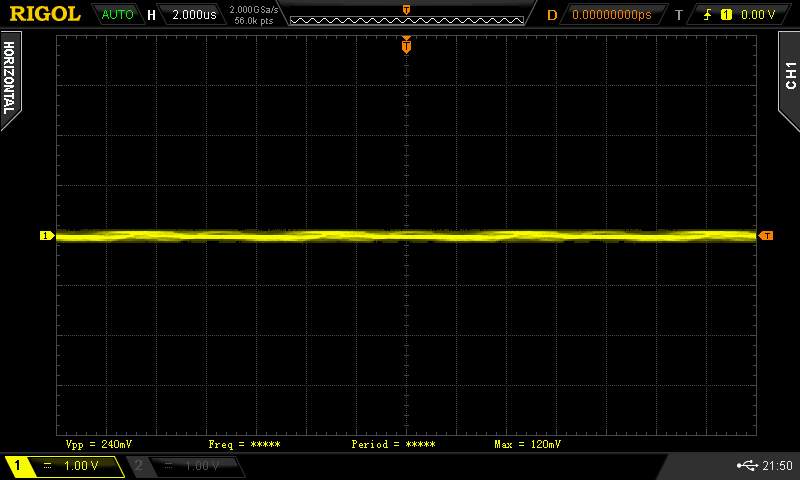
Task: Expand the sample rate and memory depth readout
Action: (x=253, y=15)
